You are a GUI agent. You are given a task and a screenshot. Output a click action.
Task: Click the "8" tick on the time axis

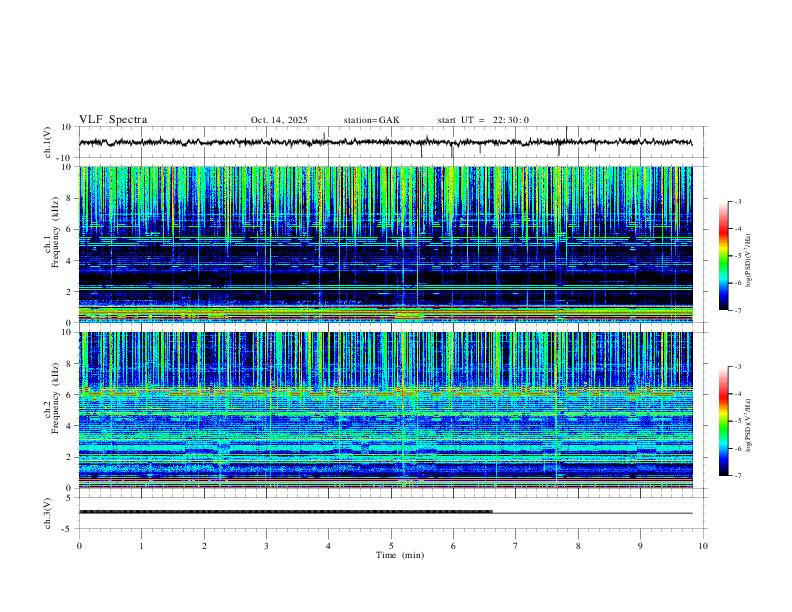(x=578, y=546)
